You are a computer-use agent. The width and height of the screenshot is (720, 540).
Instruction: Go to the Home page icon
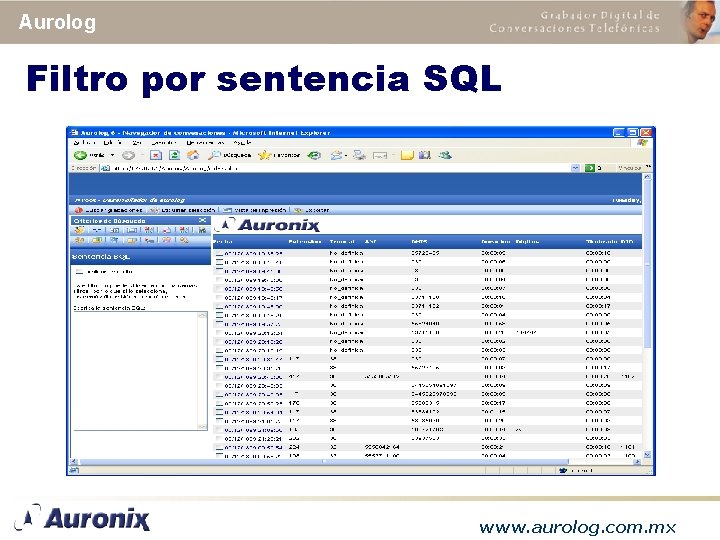click(193, 155)
